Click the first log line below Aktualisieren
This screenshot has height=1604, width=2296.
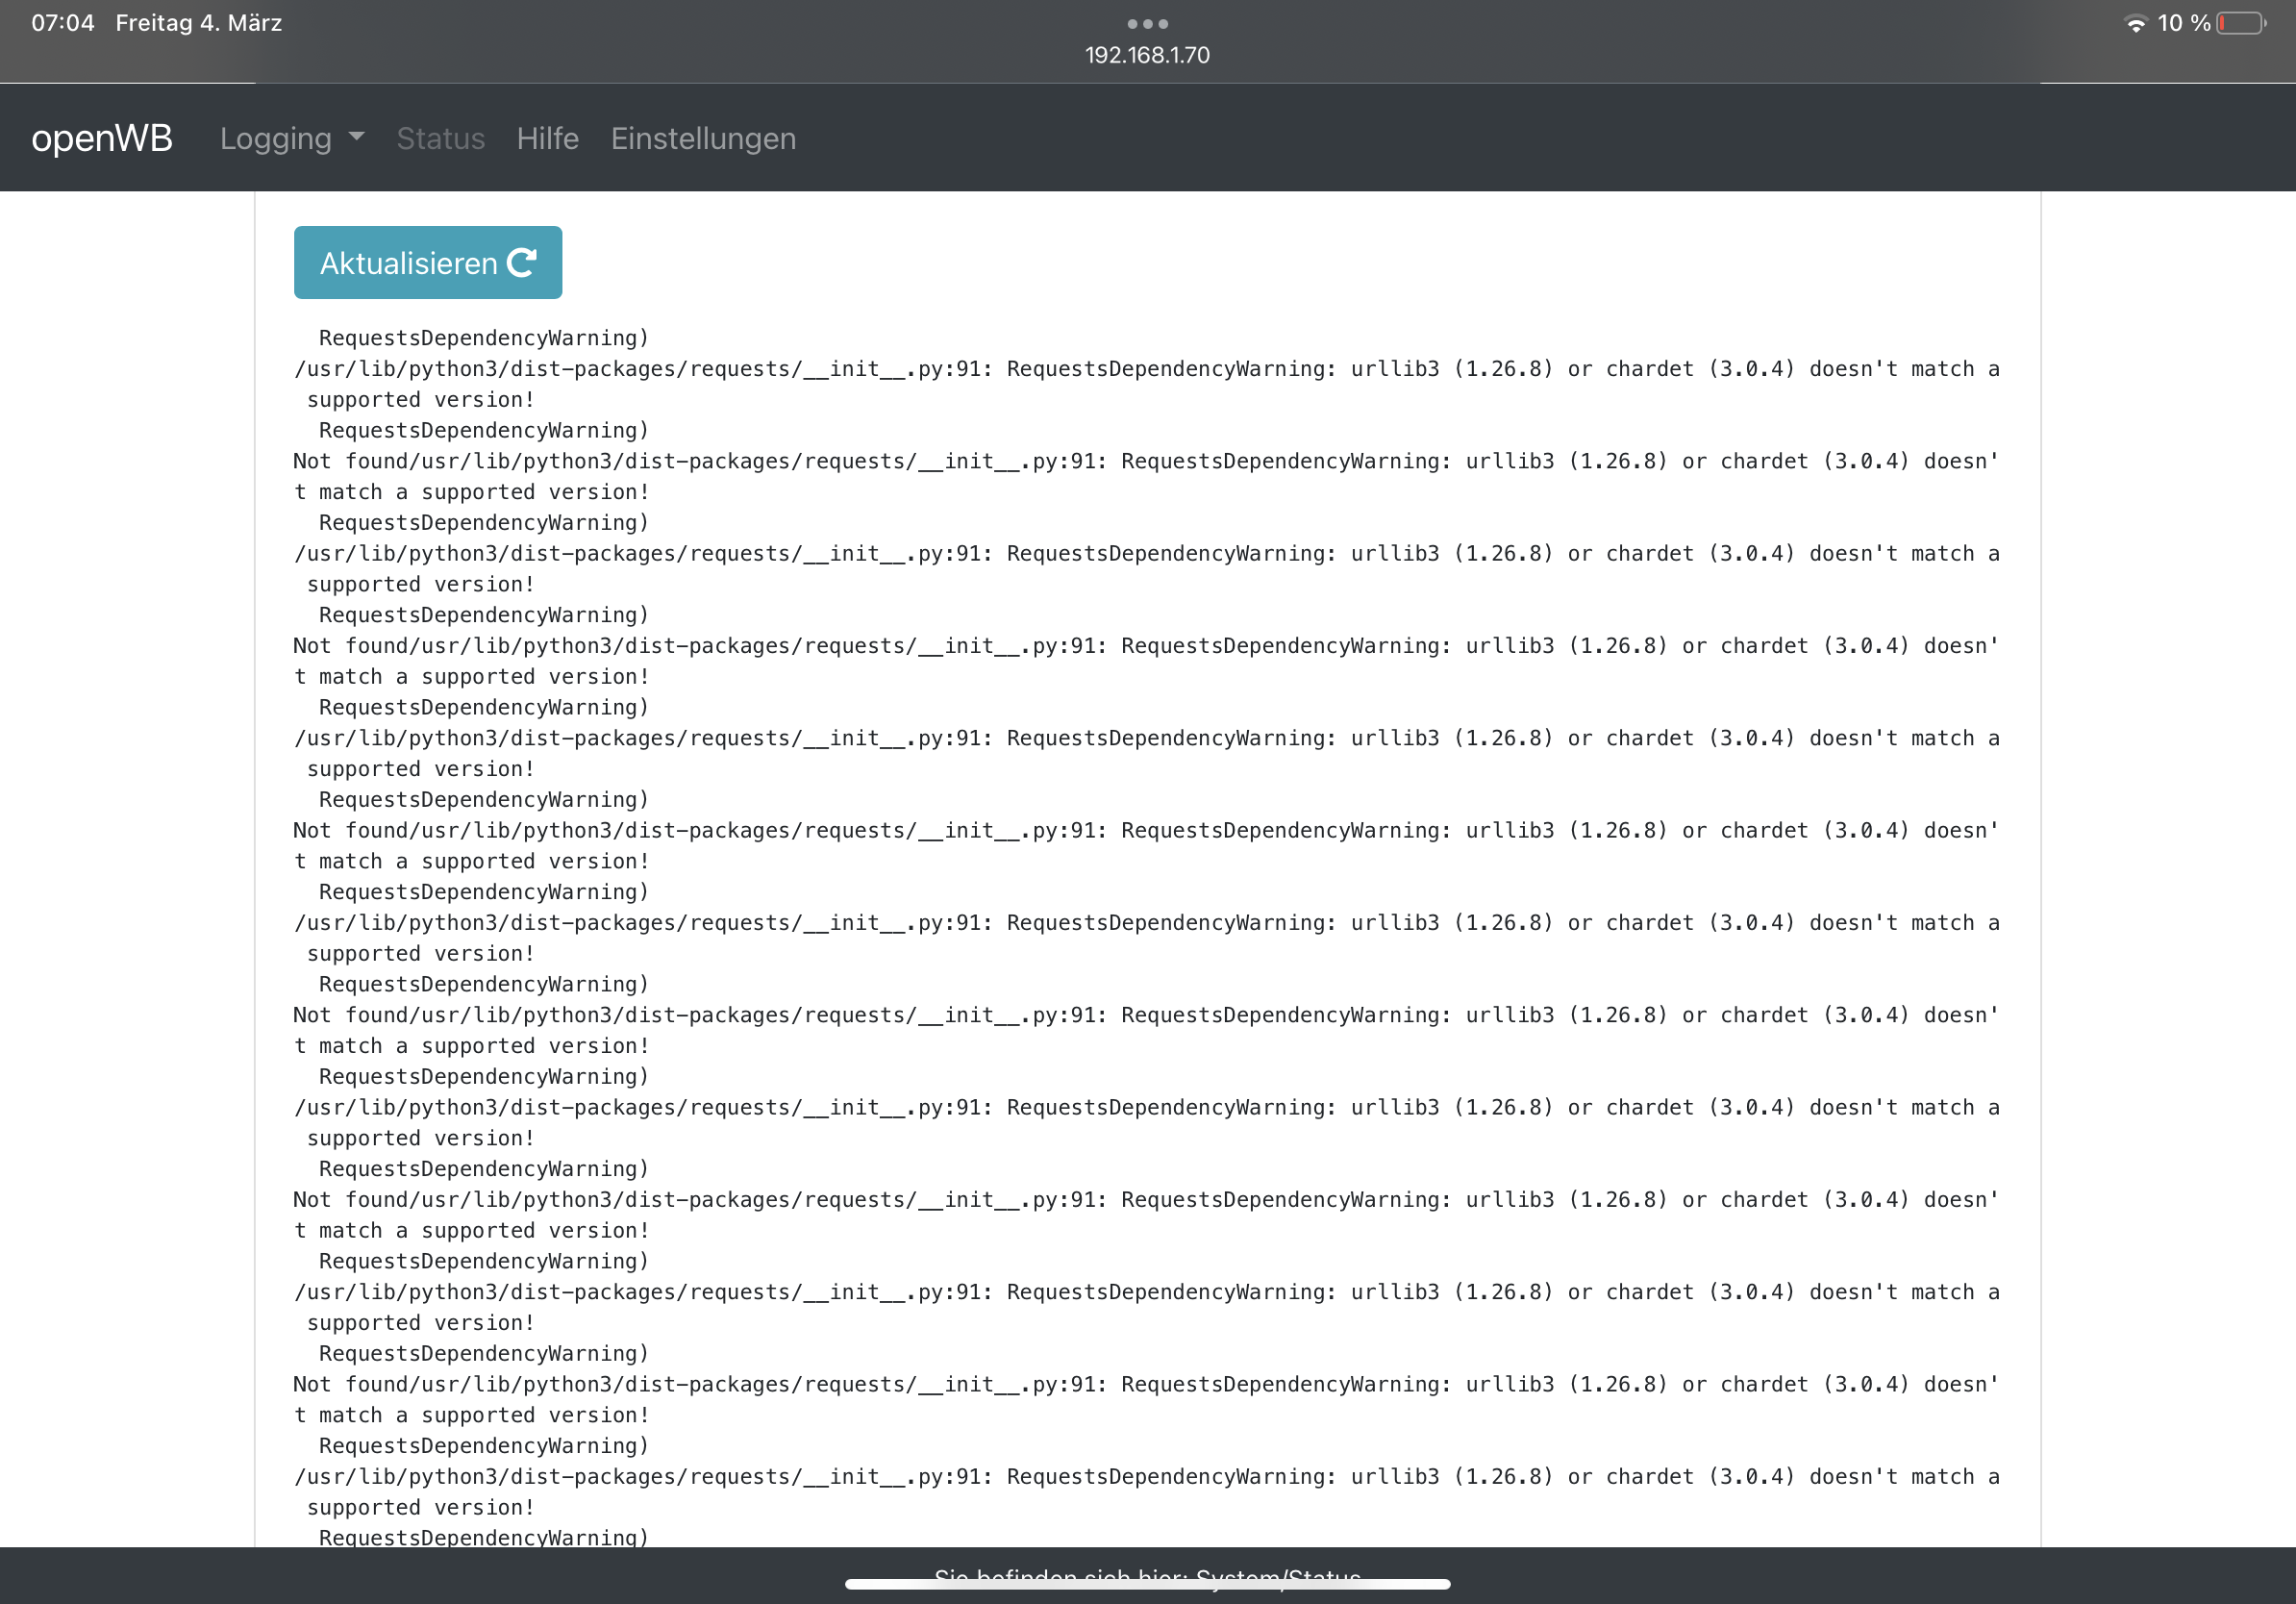pos(483,338)
